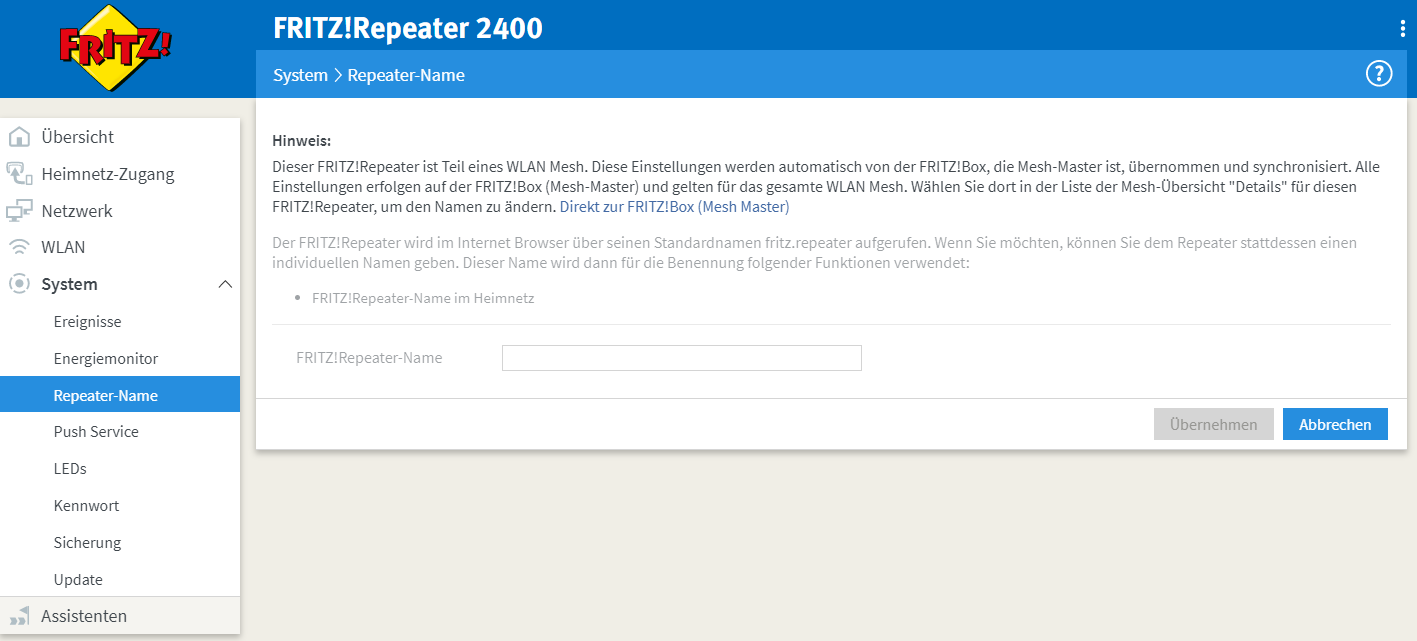This screenshot has height=641, width=1417.
Task: Click the Hinweis: heading
Action: point(301,141)
